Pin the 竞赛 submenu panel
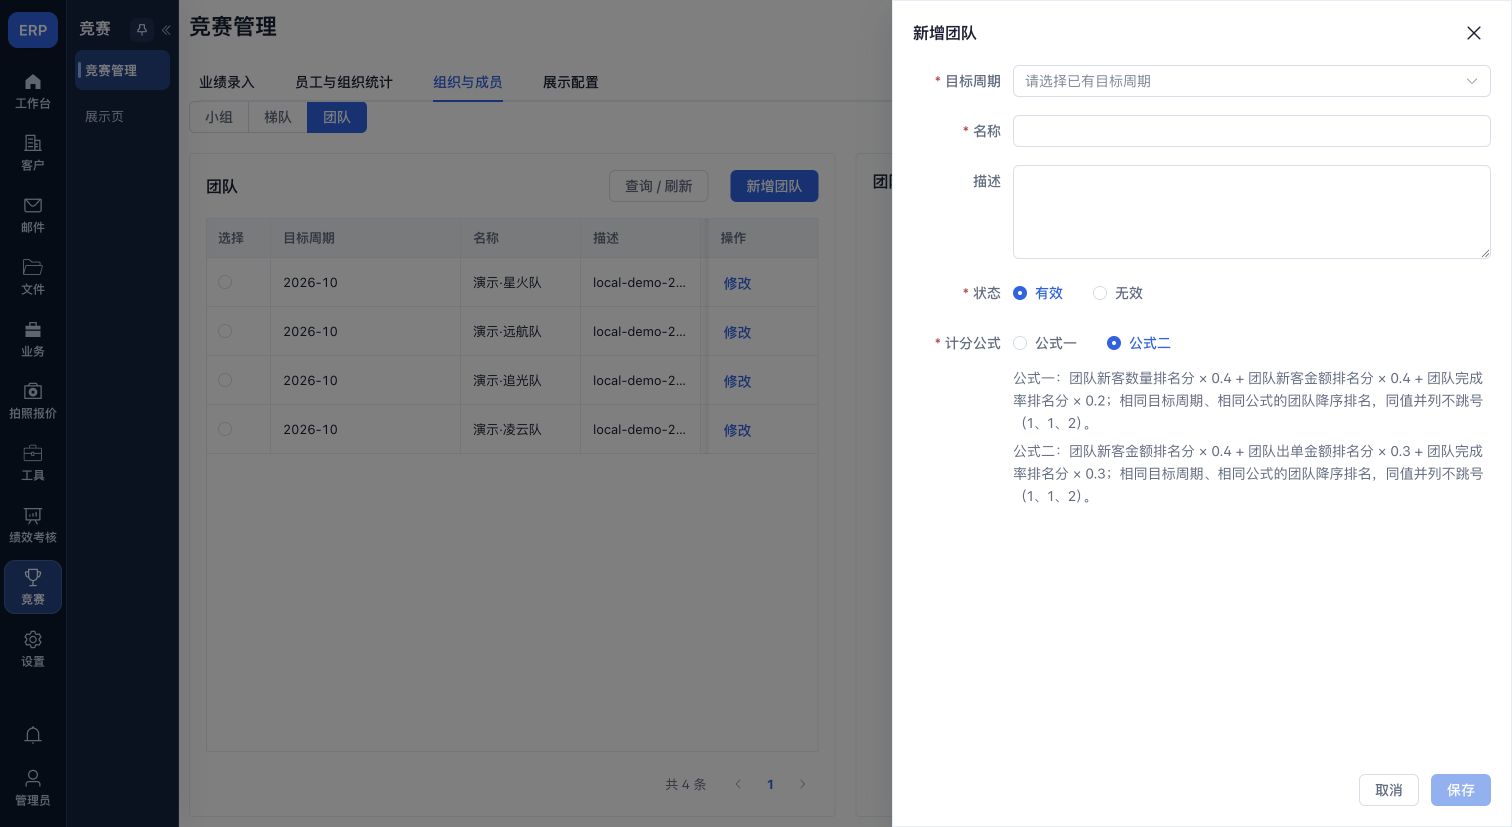This screenshot has width=1512, height=827. (x=142, y=30)
